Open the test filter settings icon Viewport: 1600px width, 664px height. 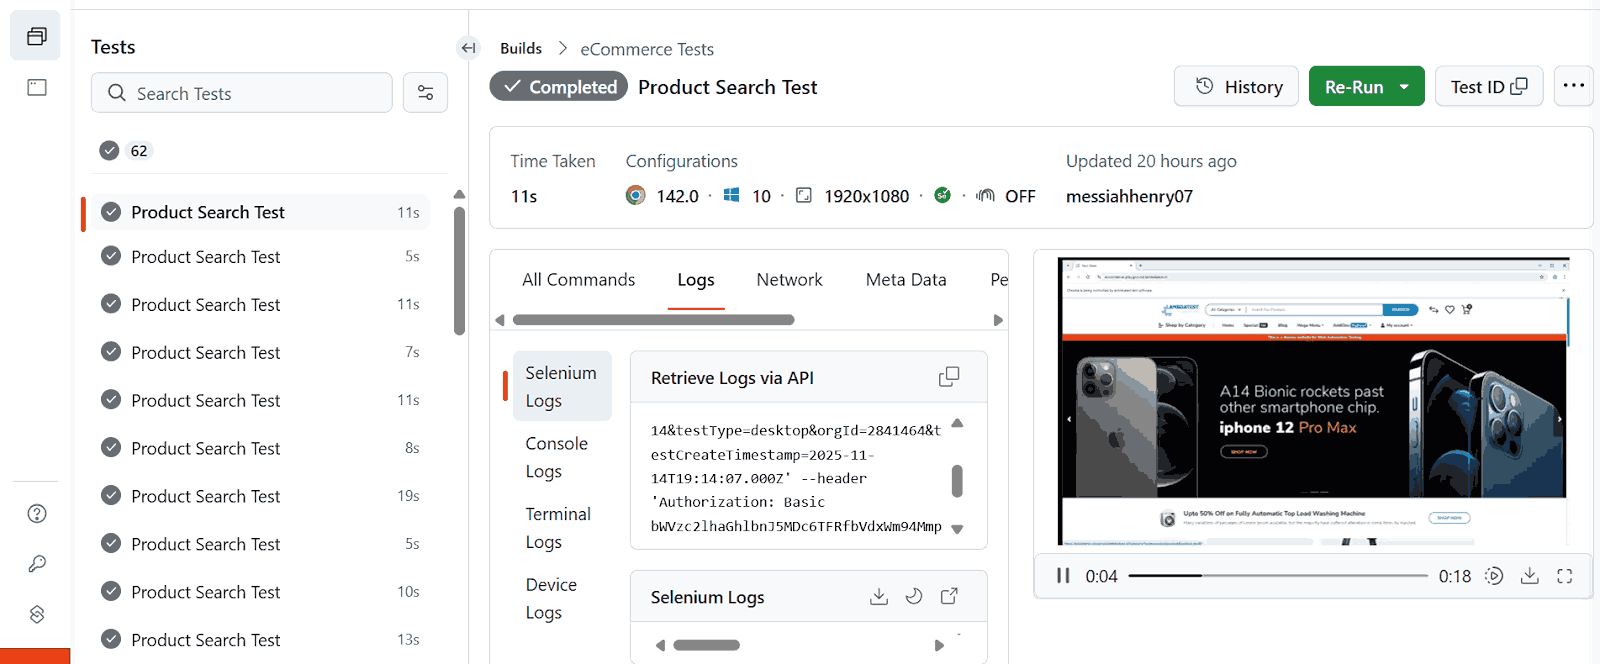click(425, 93)
